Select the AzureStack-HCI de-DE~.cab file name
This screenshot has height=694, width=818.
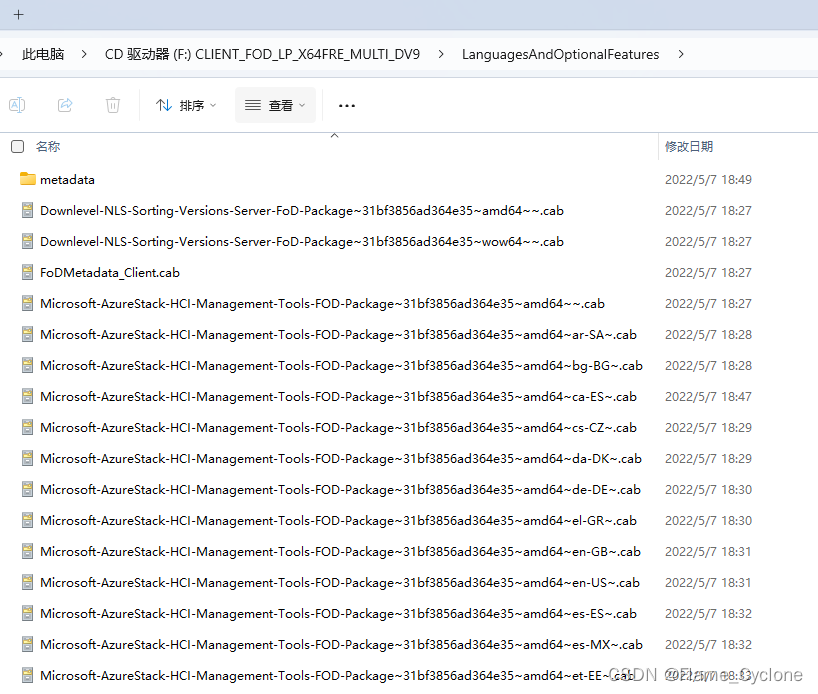341,490
